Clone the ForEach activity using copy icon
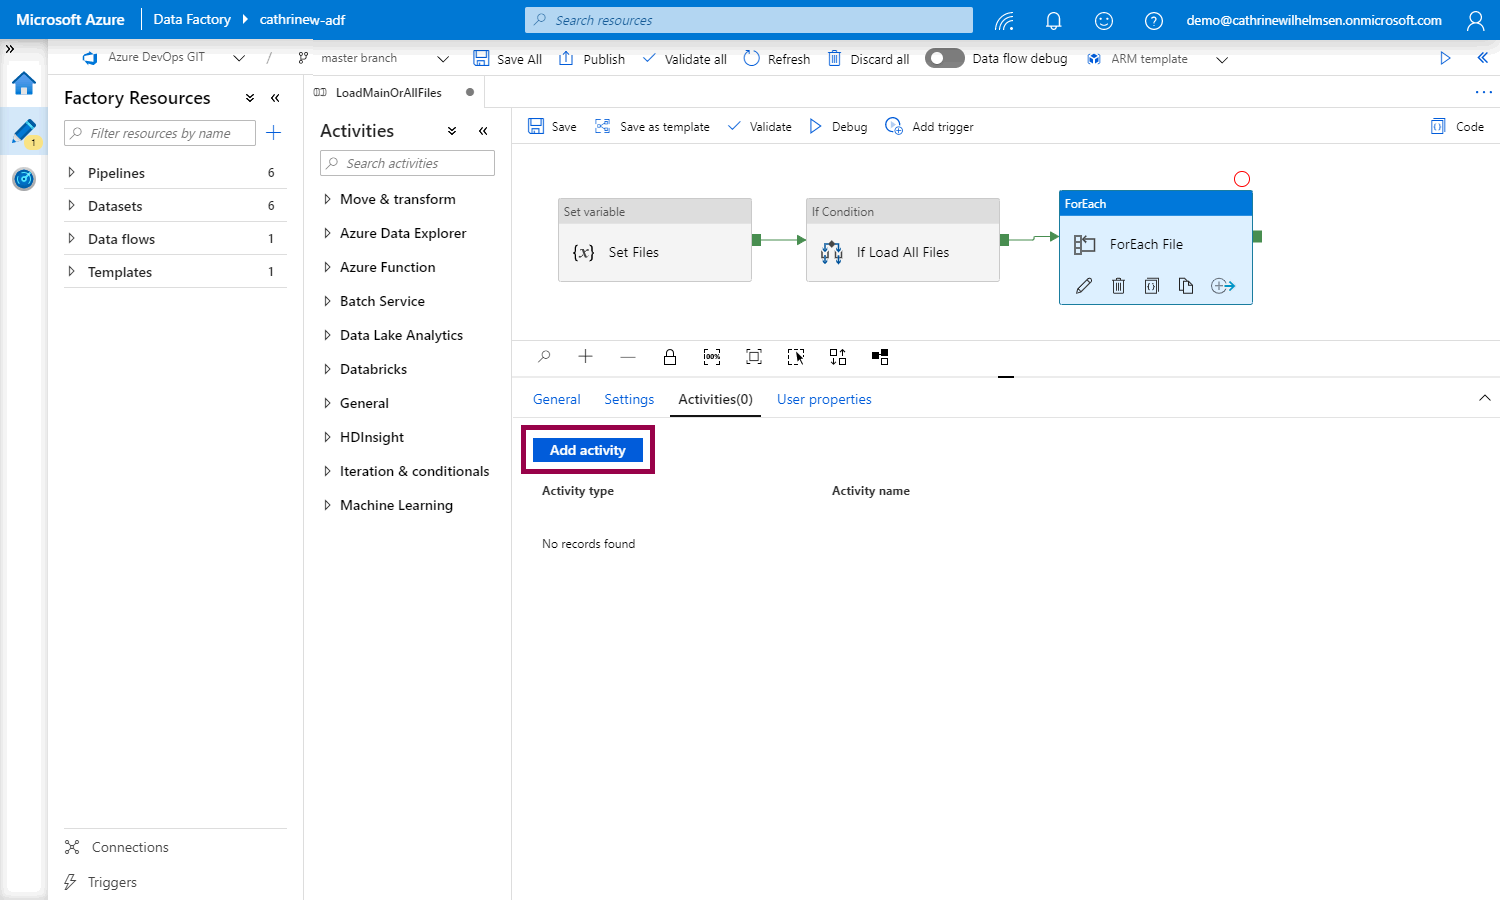1500x900 pixels. (x=1186, y=286)
